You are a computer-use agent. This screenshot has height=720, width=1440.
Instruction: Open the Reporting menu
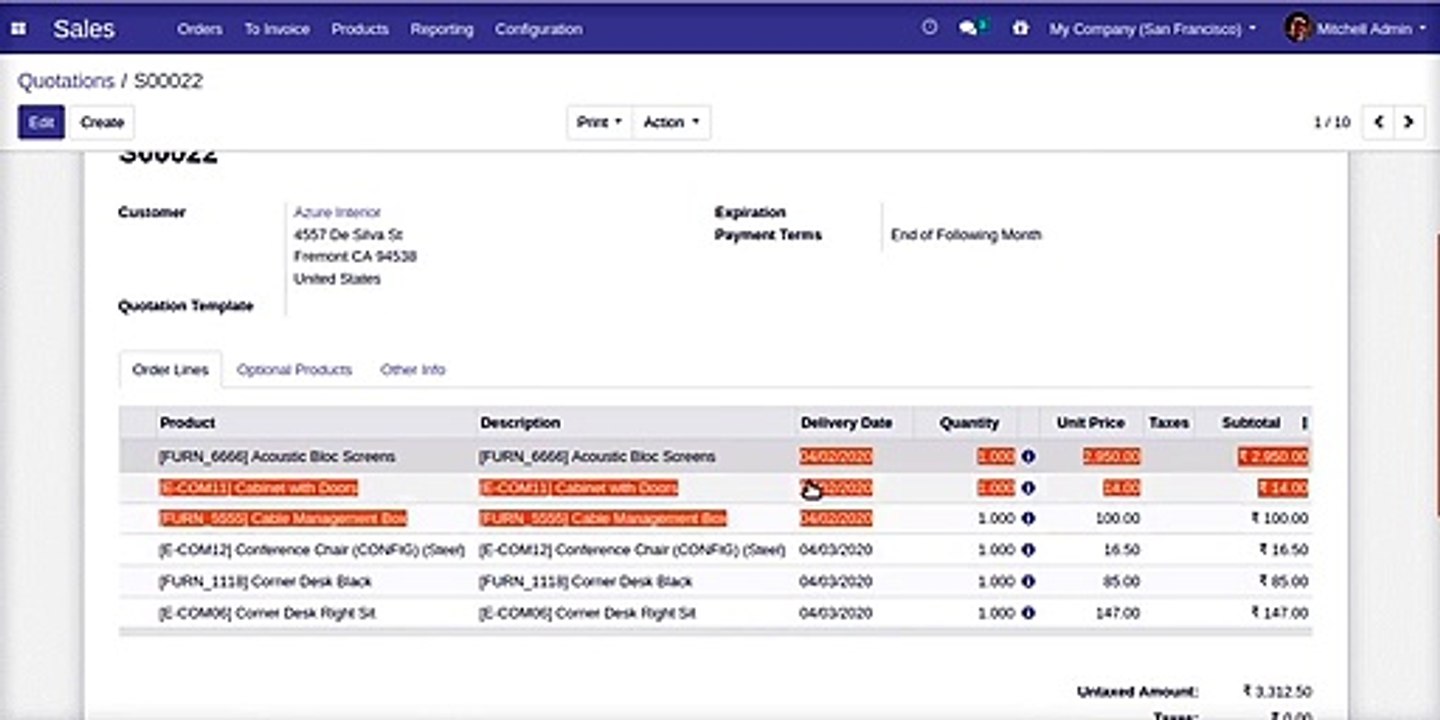[442, 29]
